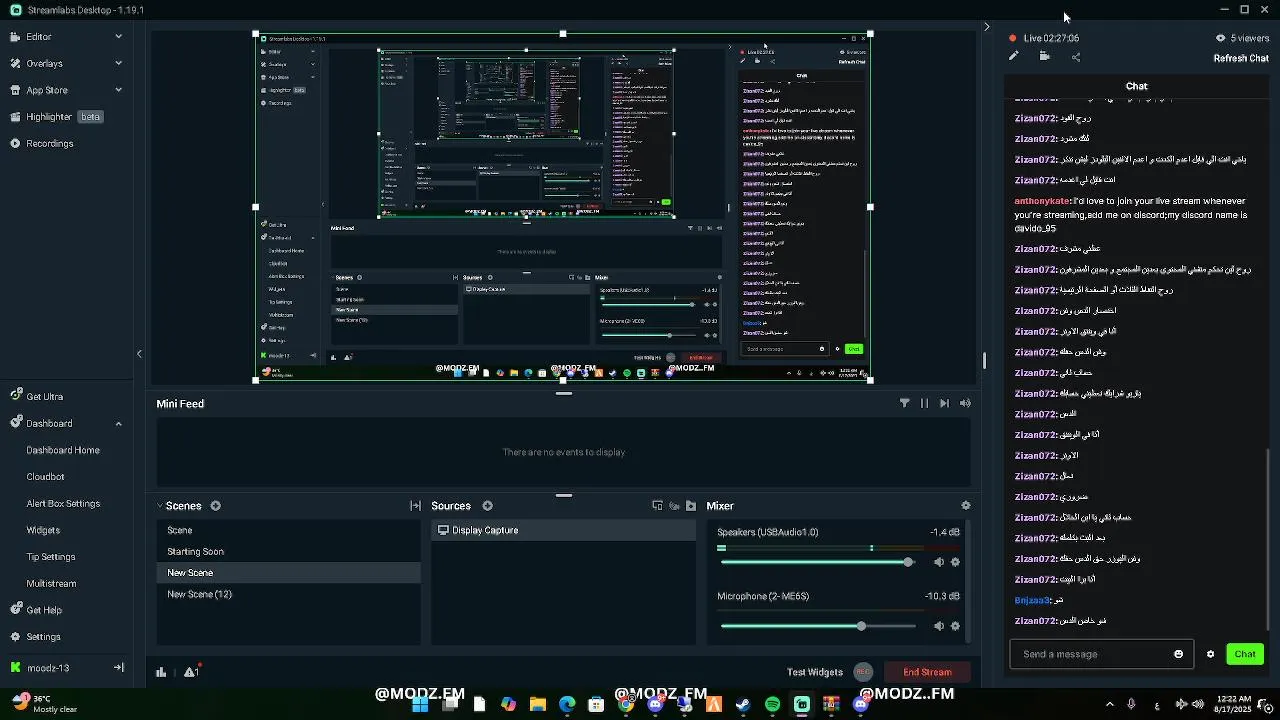The height and width of the screenshot is (720, 1280).
Task: Edit stream info with the pencil icon
Action: (x=1013, y=56)
